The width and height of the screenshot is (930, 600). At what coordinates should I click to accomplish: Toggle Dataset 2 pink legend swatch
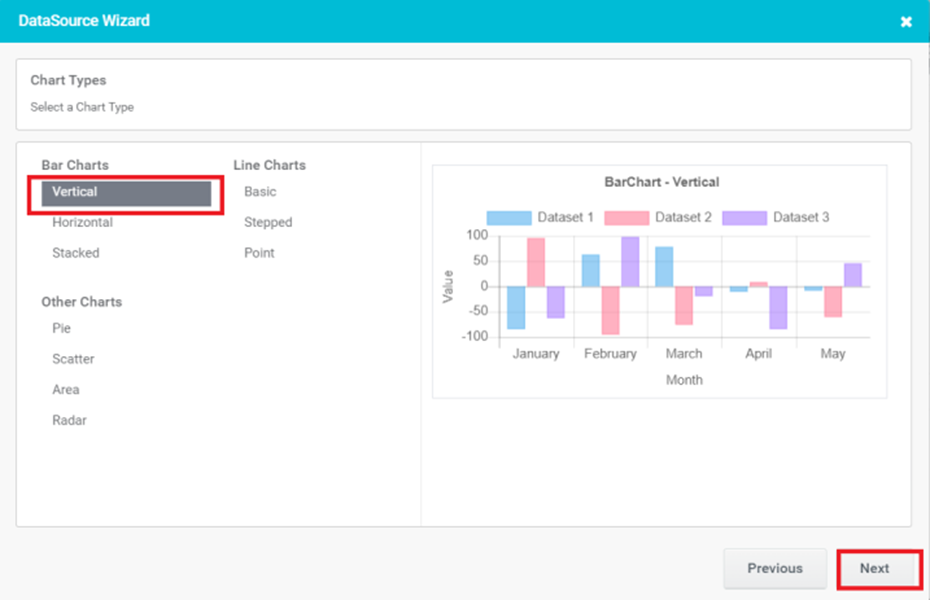point(626,218)
